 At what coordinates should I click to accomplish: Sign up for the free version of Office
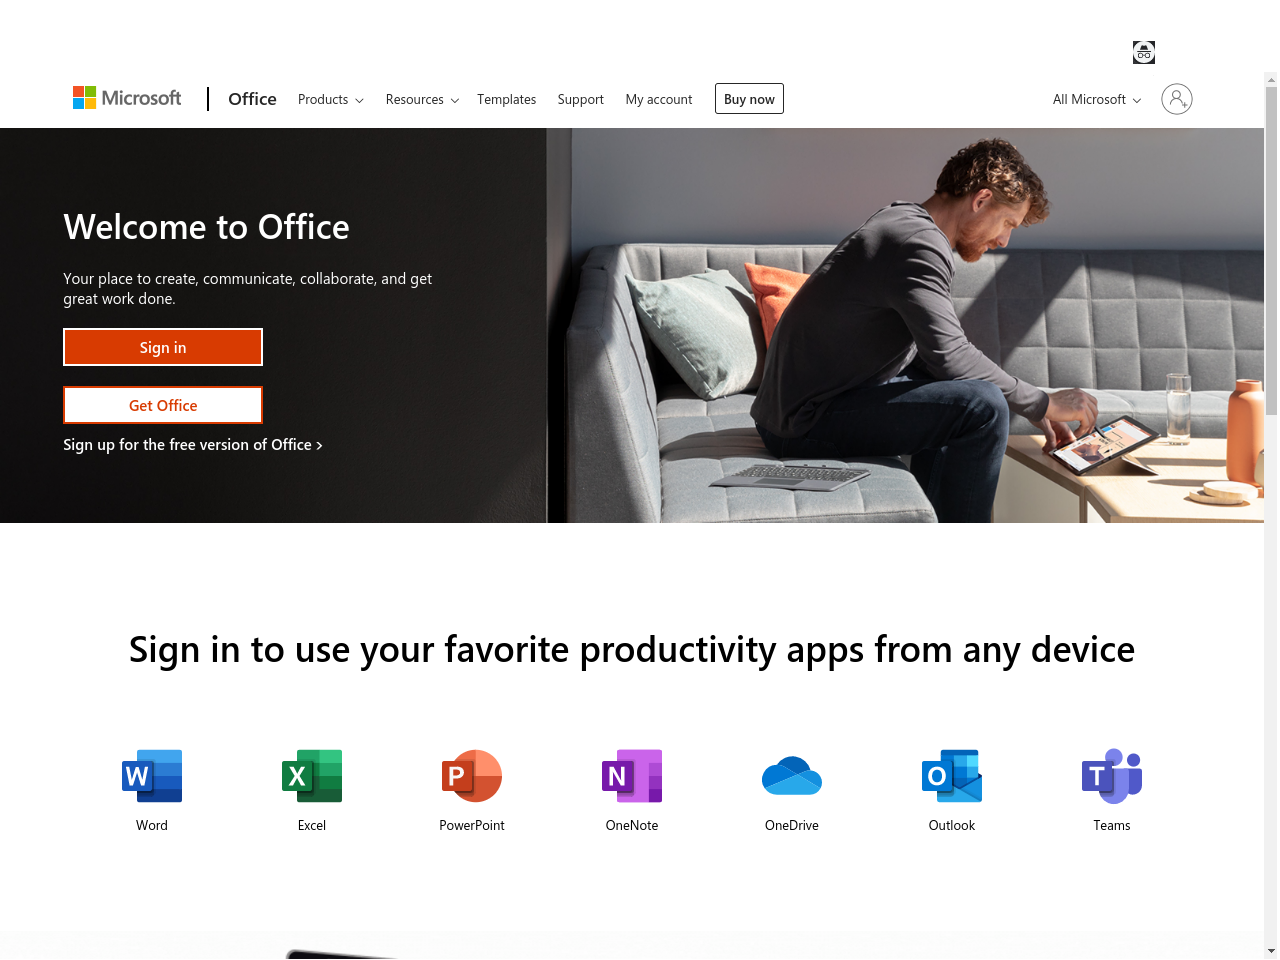pos(193,445)
